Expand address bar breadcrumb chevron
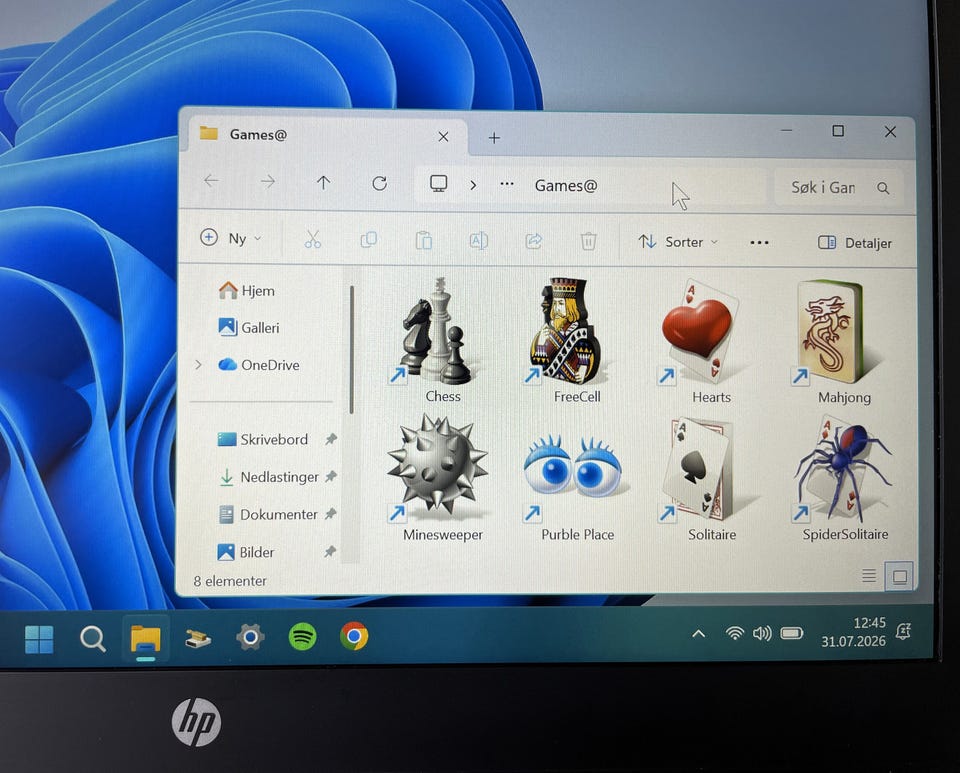This screenshot has width=960, height=773. tap(473, 184)
